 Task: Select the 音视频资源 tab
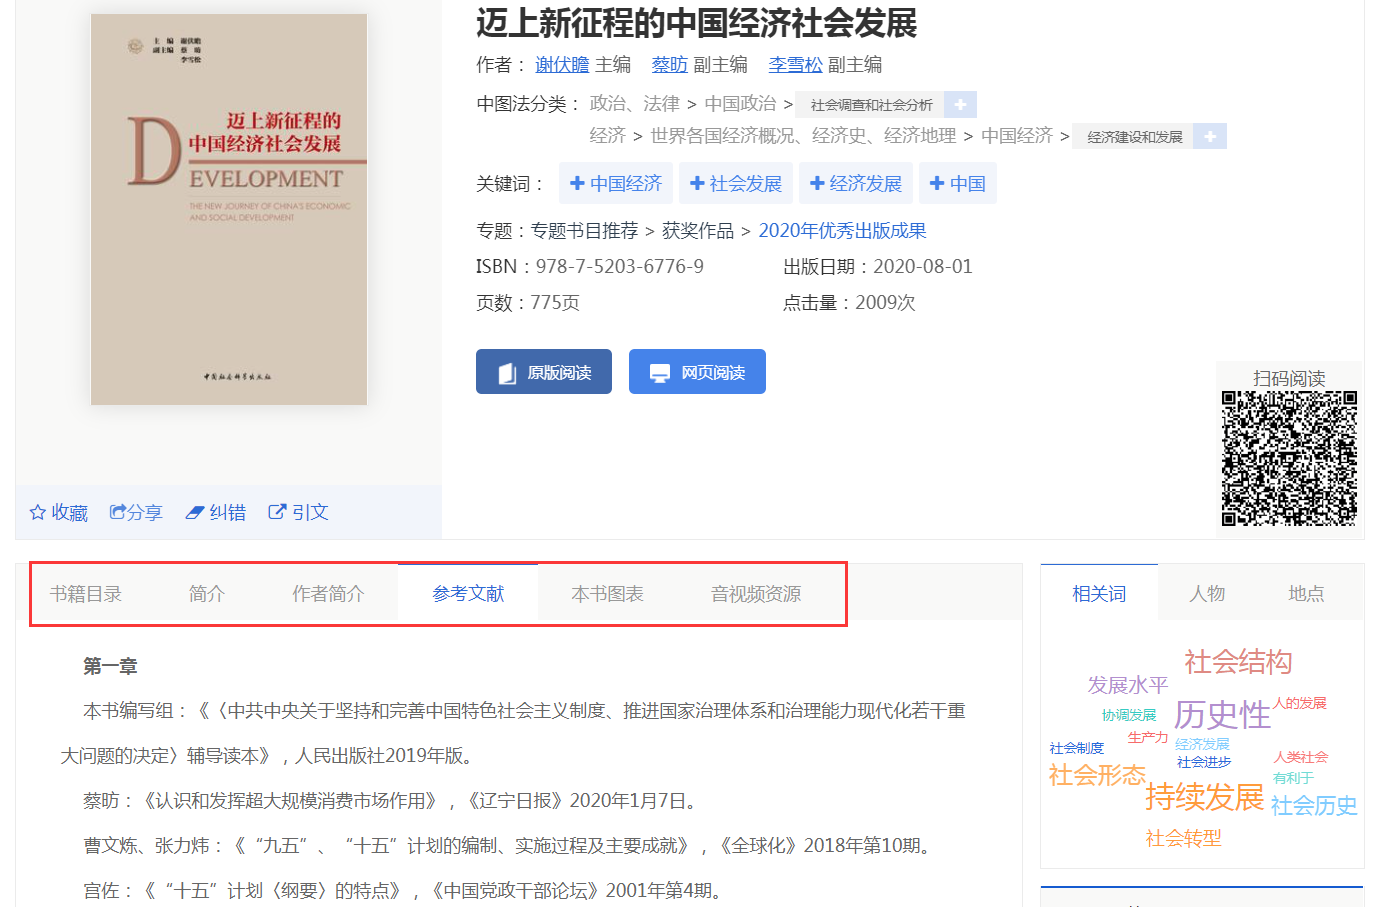click(x=756, y=594)
